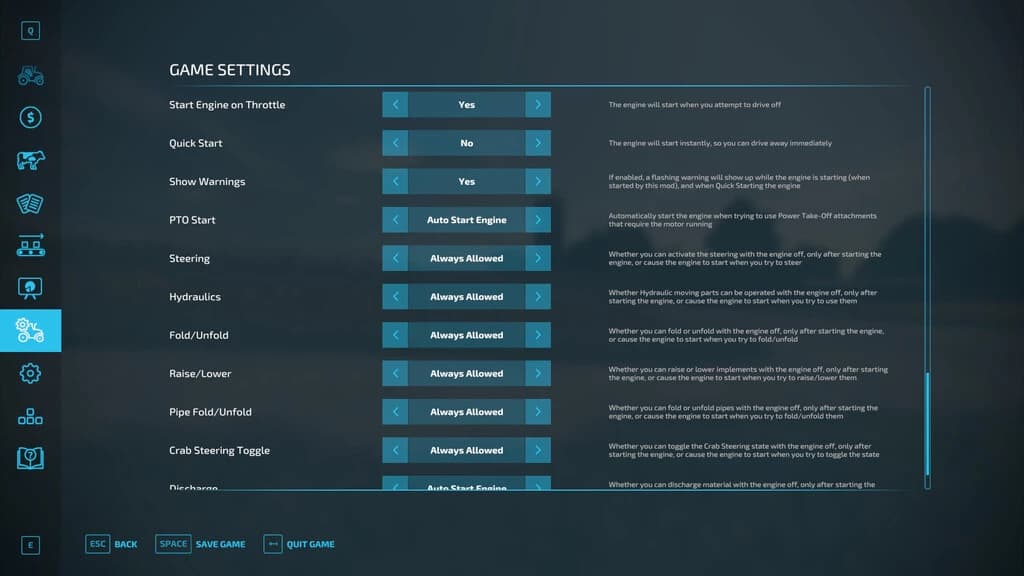Image resolution: width=1024 pixels, height=576 pixels.
Task: Click the Fold/Unfold setting label
Action: coord(199,335)
